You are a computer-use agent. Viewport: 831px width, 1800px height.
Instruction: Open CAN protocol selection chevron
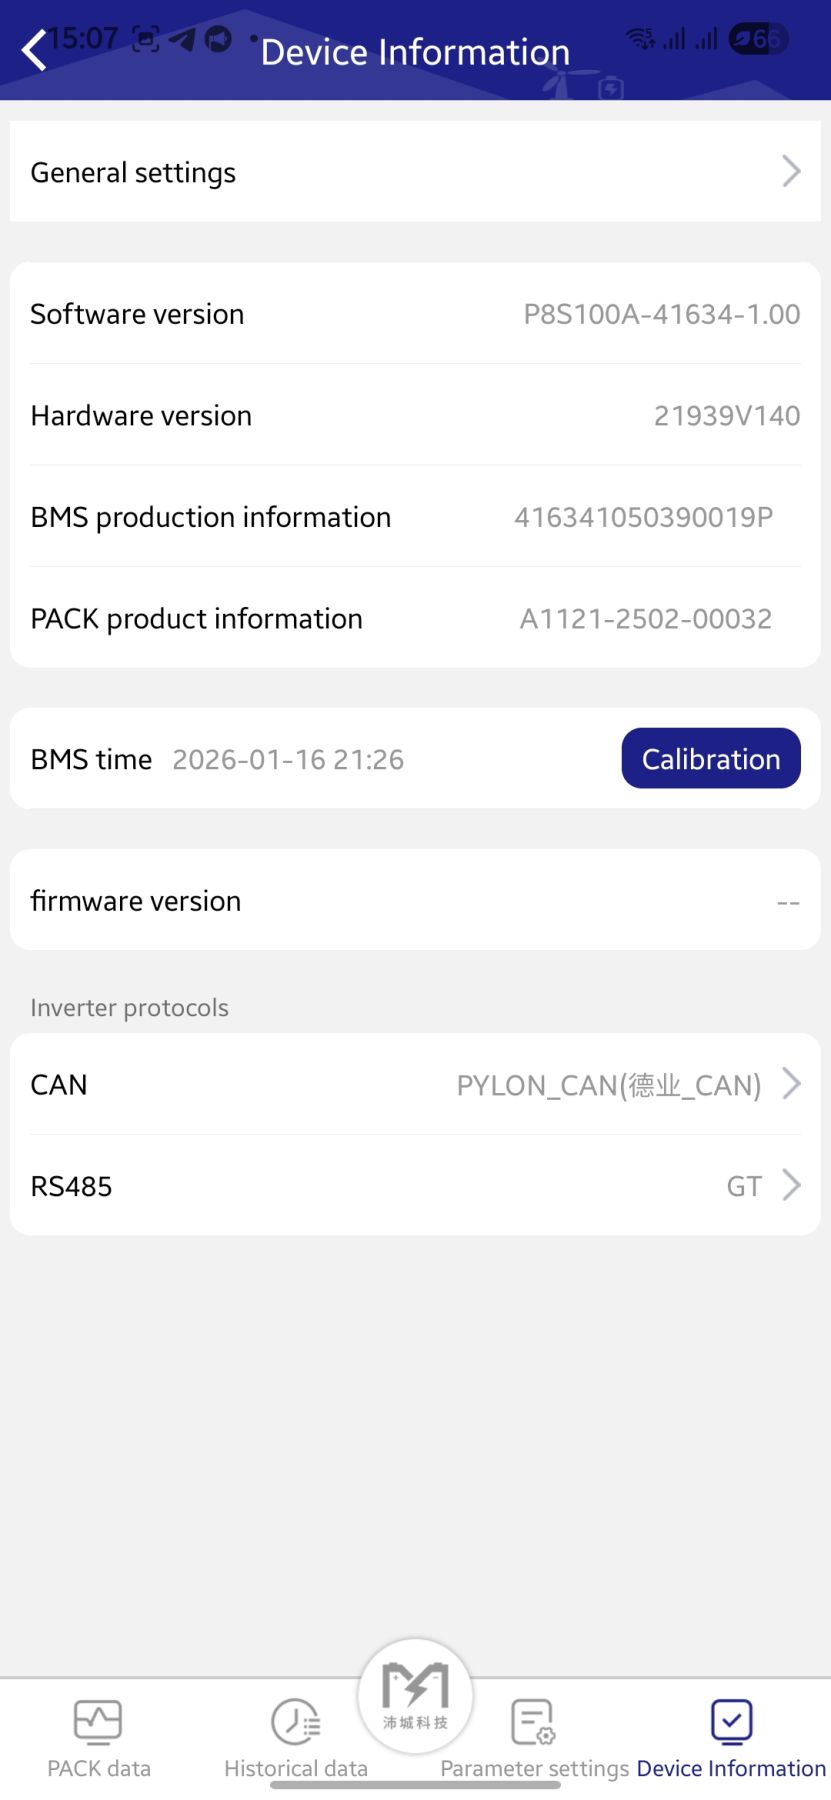791,1083
